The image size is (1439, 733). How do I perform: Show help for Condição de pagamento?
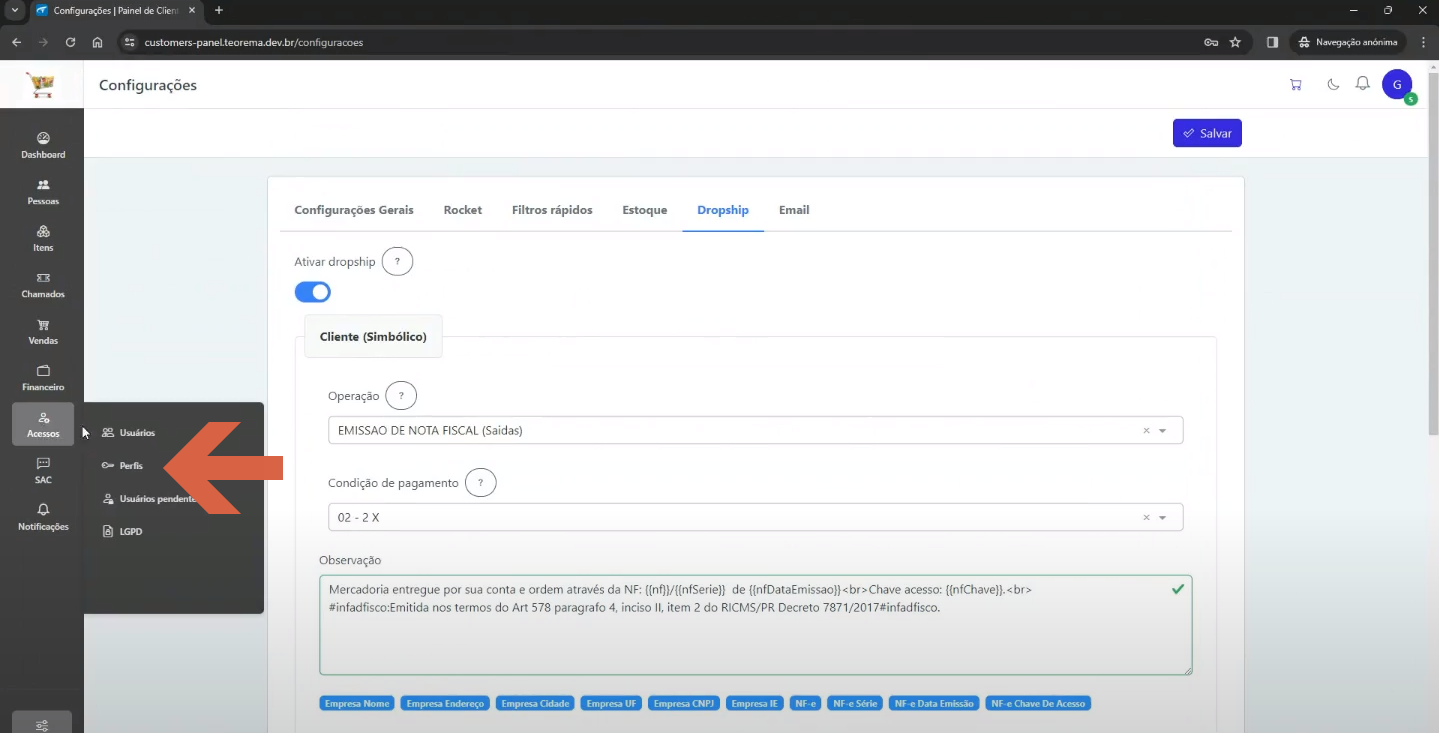tap(481, 483)
